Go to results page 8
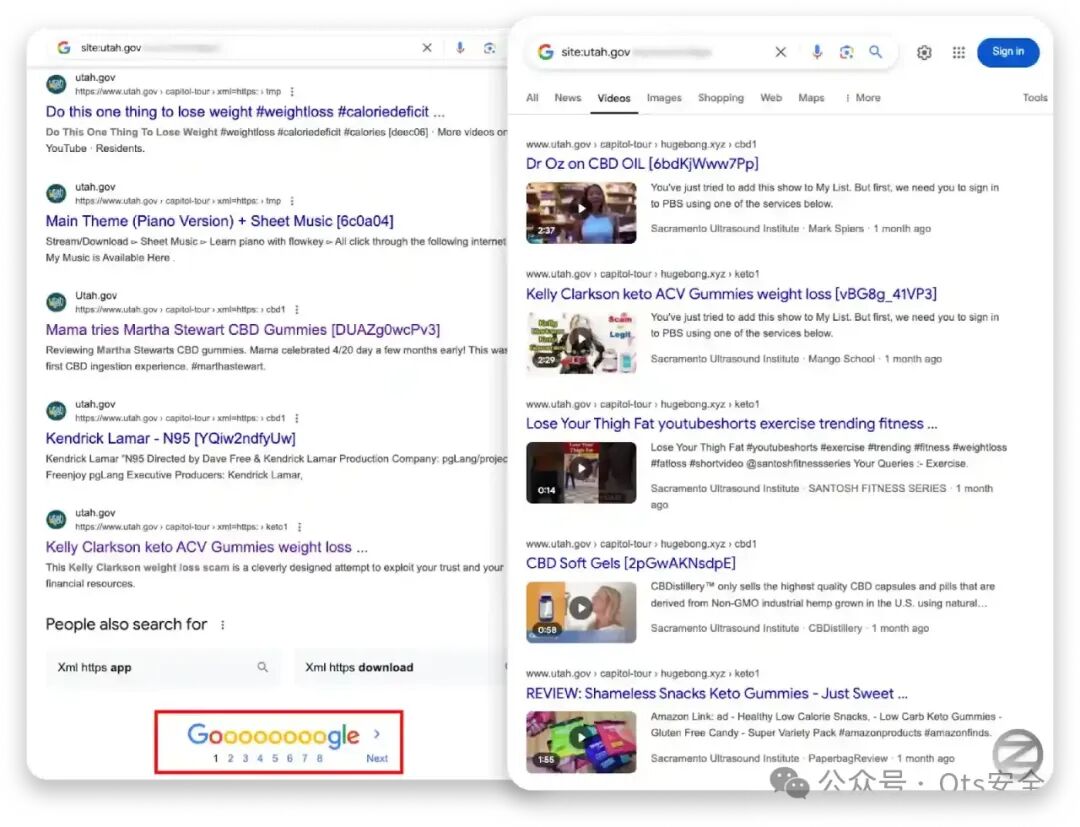 tap(320, 758)
